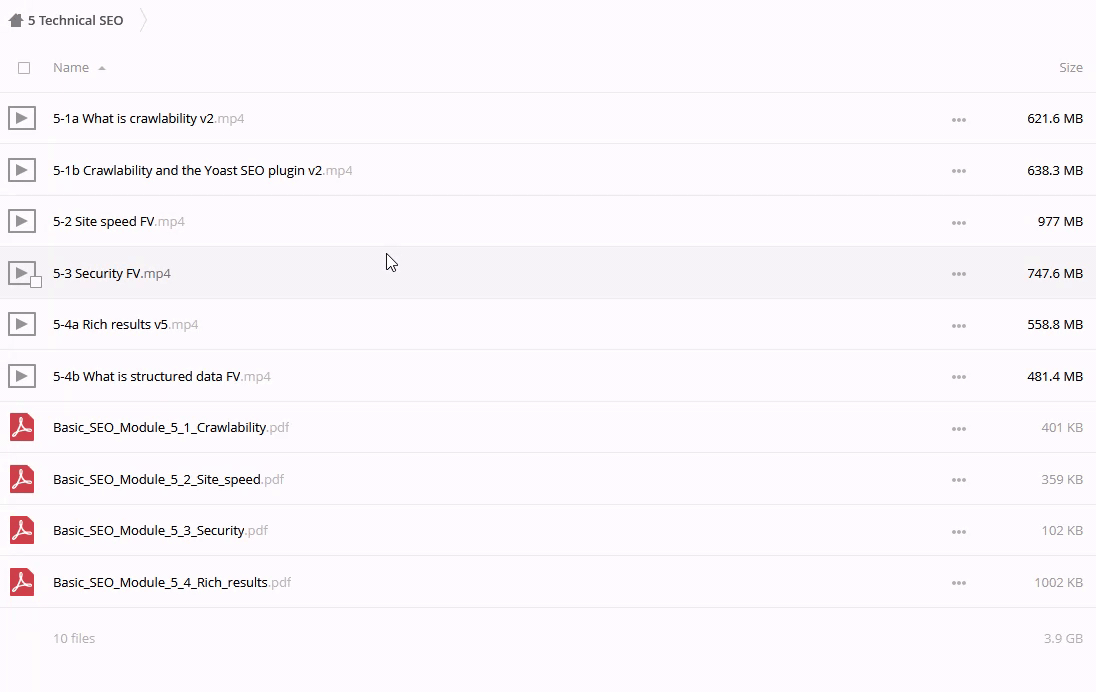Screen dimensions: 1096x692
Task: Open more options for 5-4b structured data
Action: (x=958, y=377)
